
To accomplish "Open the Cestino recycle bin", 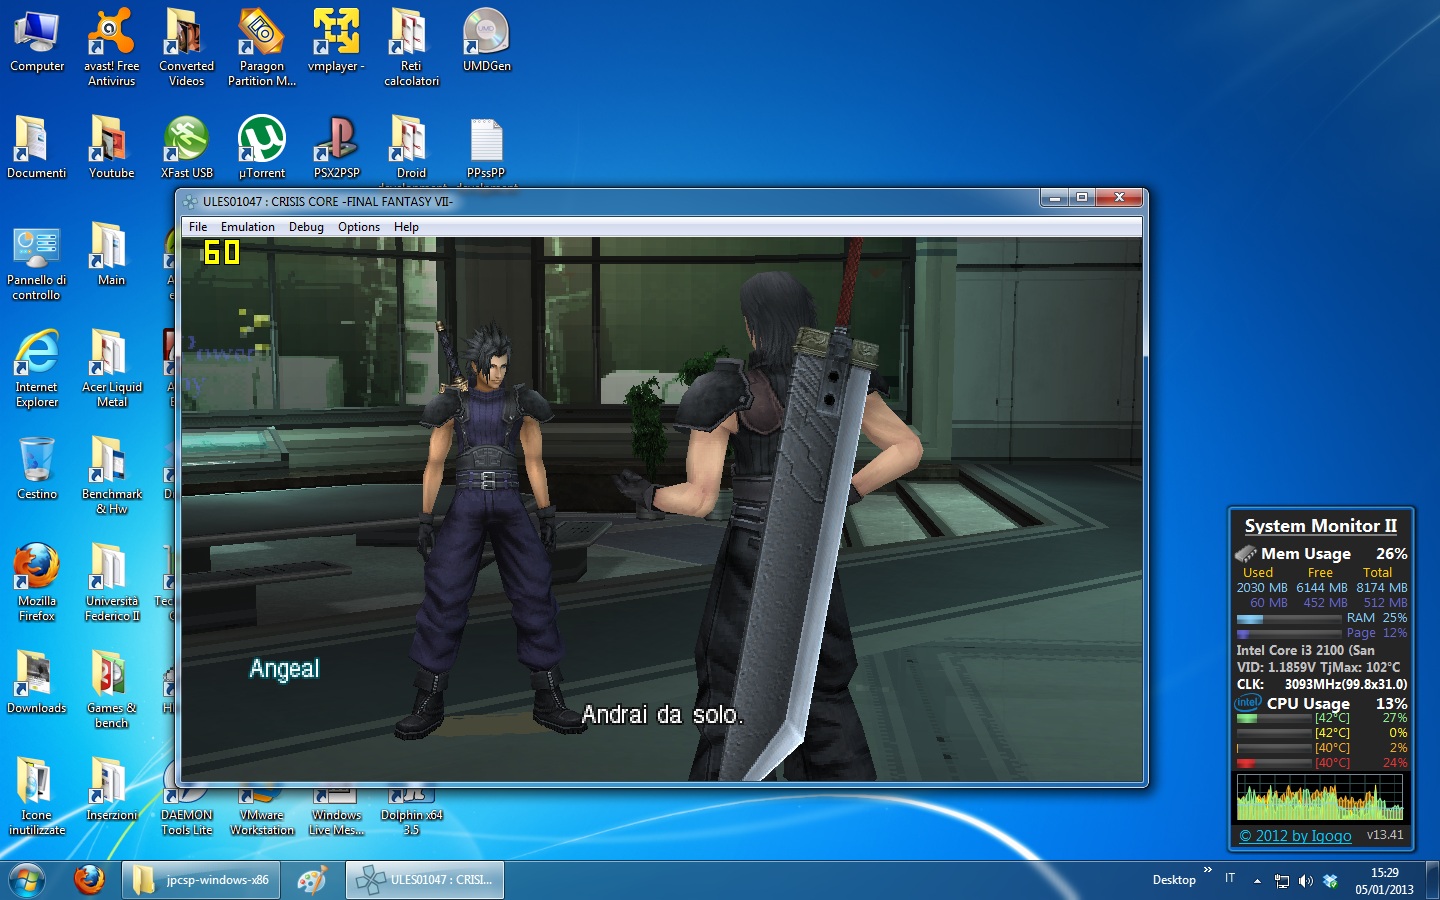I will click(x=37, y=461).
